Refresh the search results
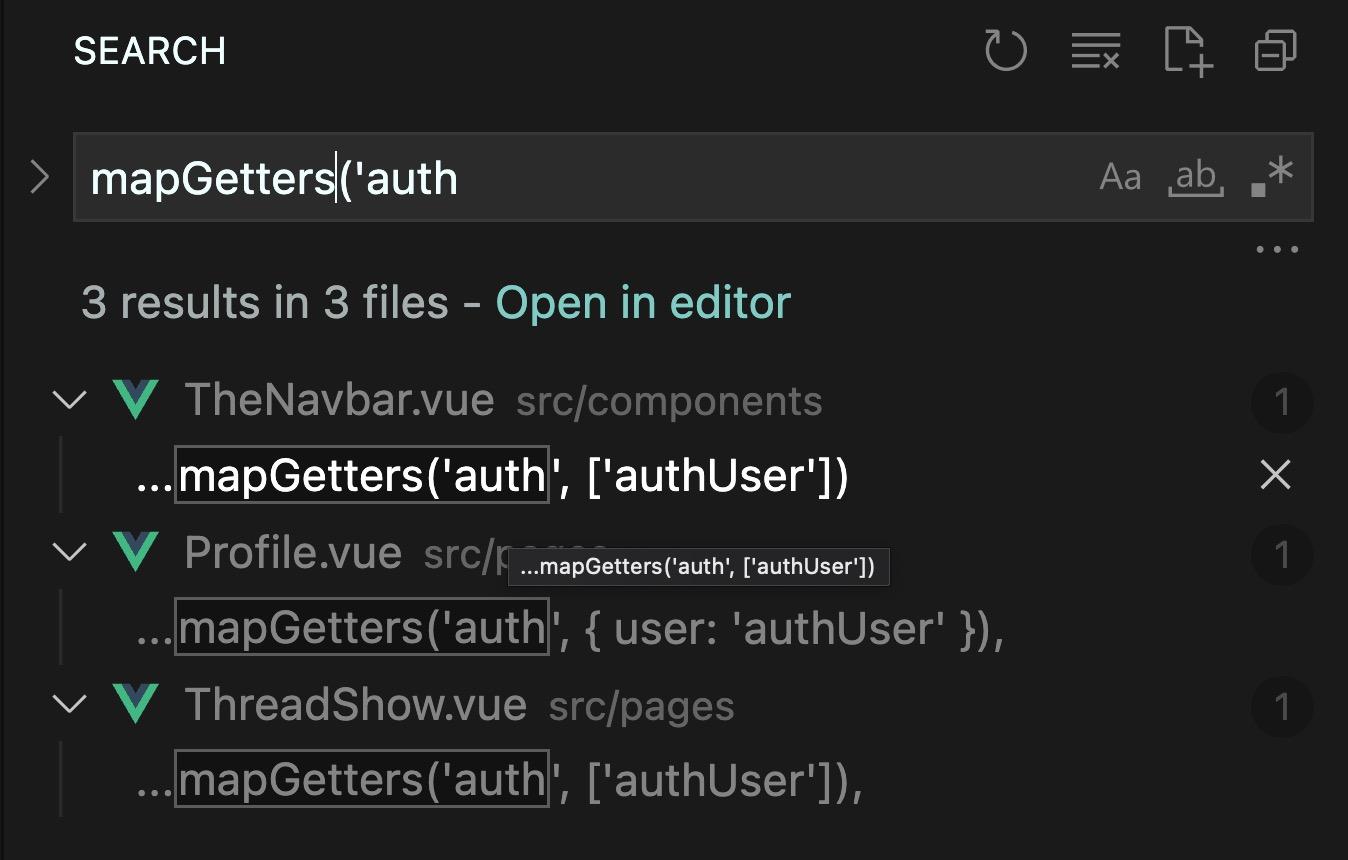 coord(1005,51)
